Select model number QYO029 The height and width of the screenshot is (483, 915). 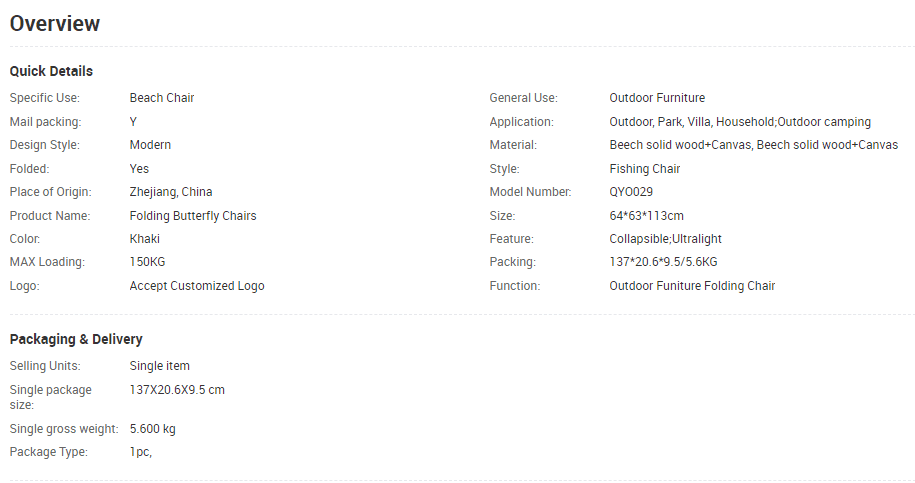(x=631, y=192)
